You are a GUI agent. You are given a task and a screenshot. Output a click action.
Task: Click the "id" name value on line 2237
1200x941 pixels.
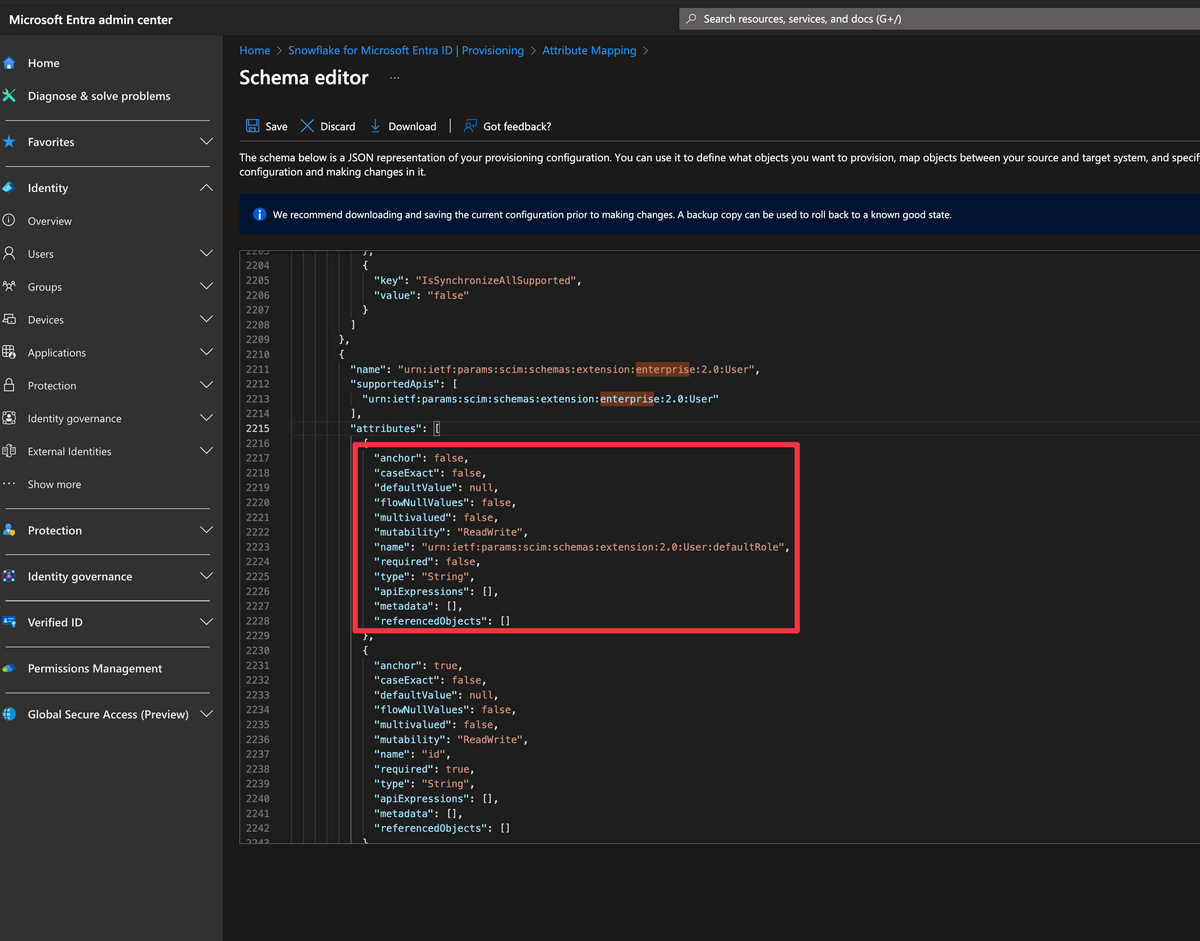(433, 755)
